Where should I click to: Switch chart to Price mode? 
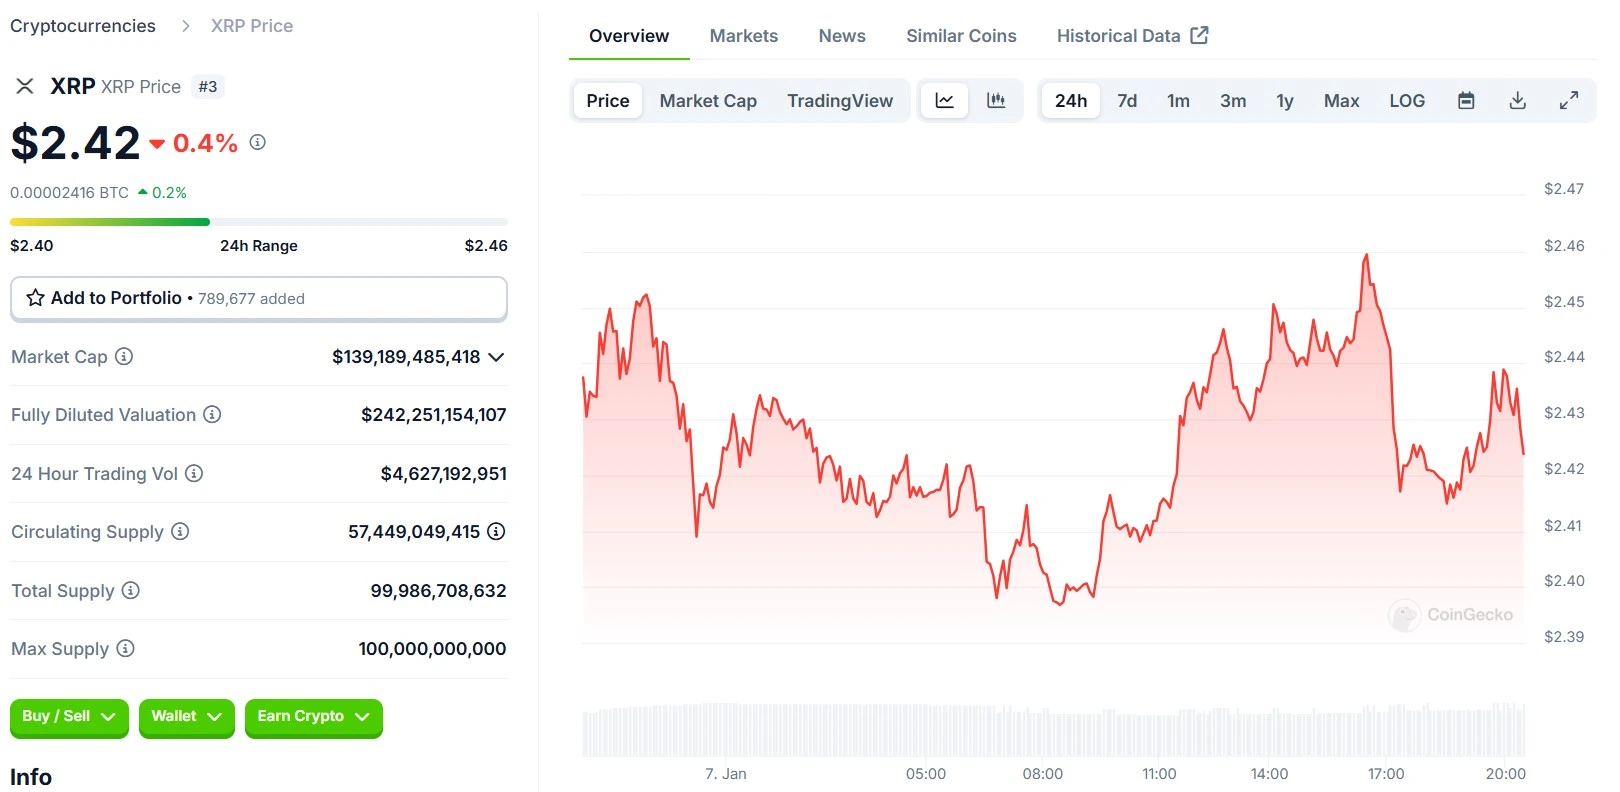point(608,100)
